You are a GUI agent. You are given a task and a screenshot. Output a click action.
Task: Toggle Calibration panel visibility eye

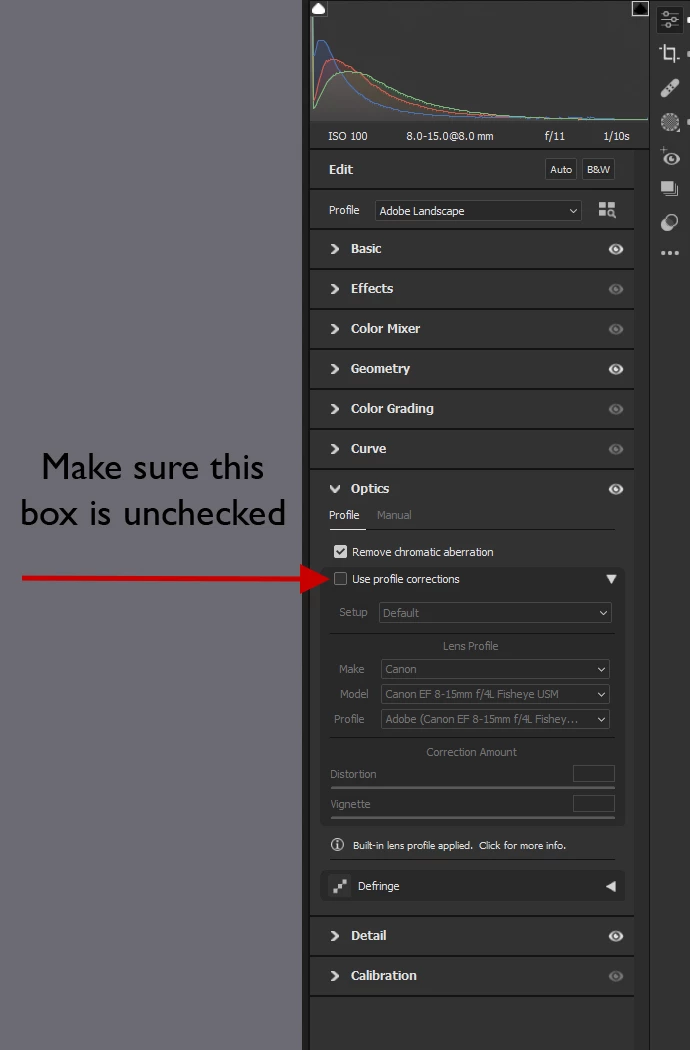click(x=616, y=976)
